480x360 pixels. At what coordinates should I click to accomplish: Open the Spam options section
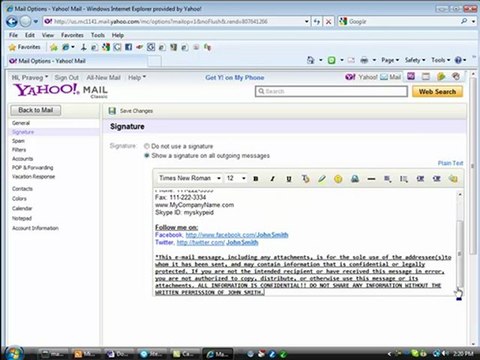(18, 141)
